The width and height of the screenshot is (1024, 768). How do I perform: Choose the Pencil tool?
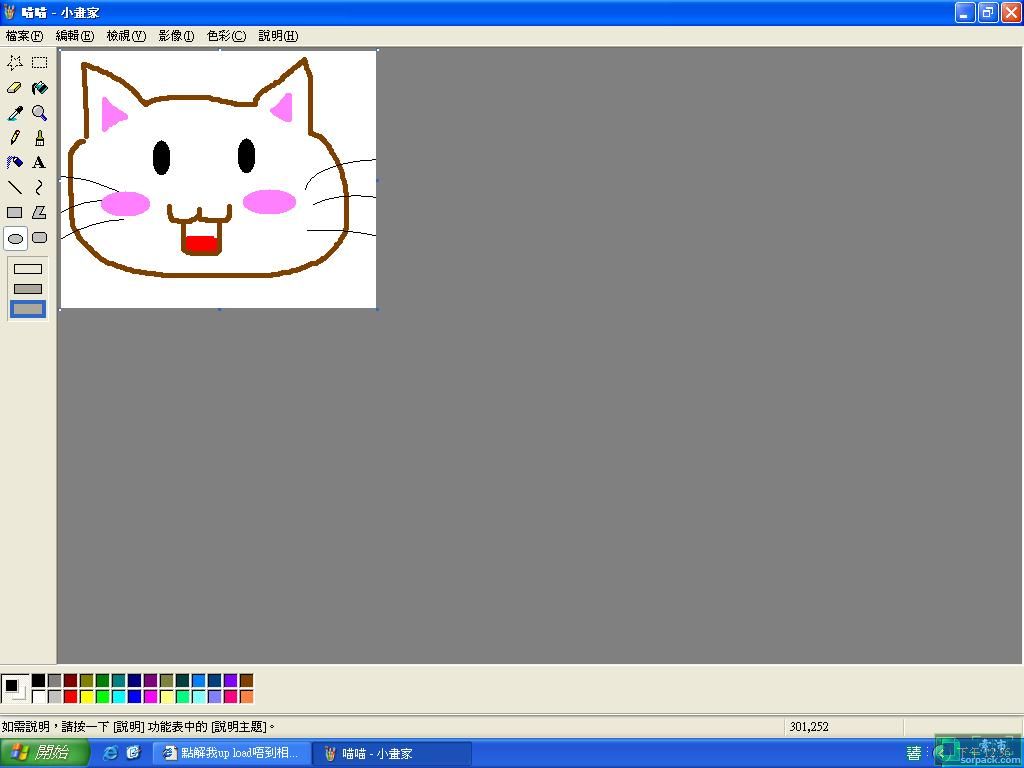[x=15, y=138]
